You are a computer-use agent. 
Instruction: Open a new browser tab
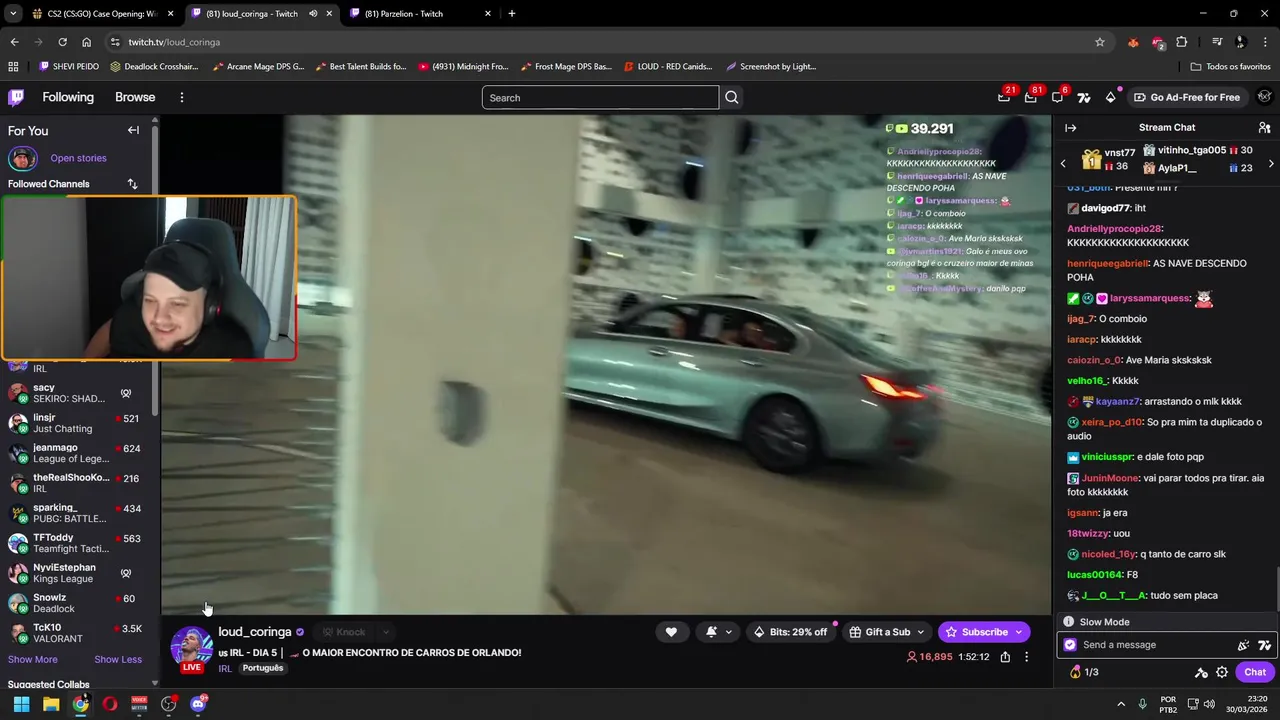pyautogui.click(x=512, y=13)
